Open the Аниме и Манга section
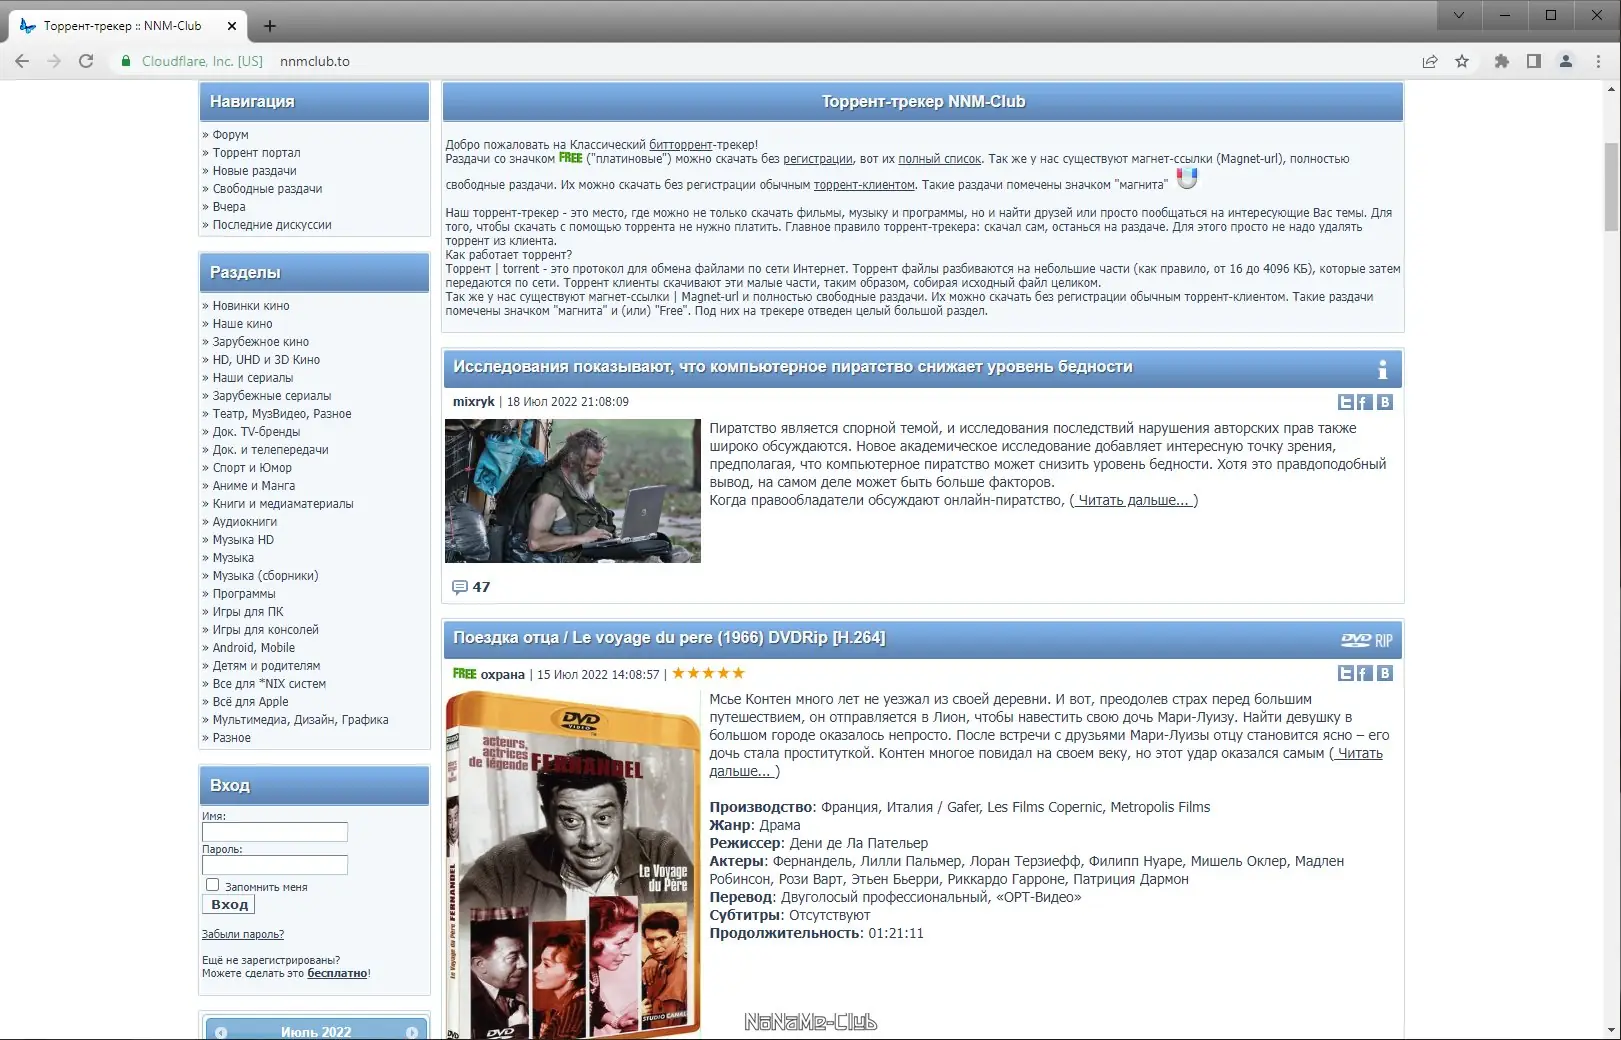 click(x=254, y=486)
